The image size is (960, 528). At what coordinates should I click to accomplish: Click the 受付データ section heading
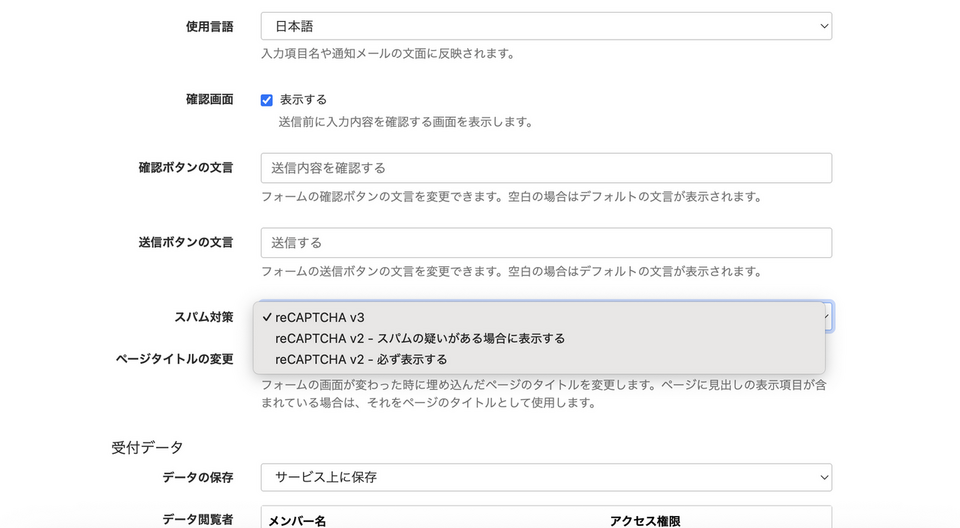point(147,447)
